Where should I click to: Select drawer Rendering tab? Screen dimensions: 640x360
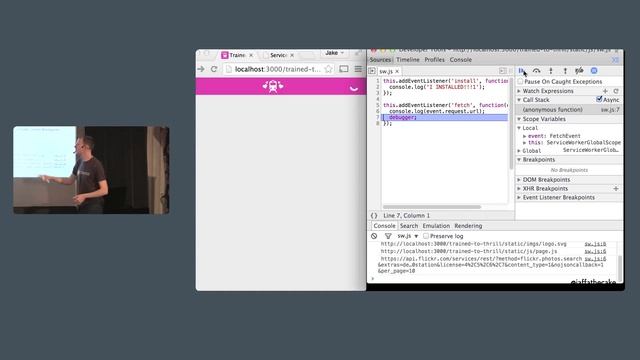[x=468, y=226]
